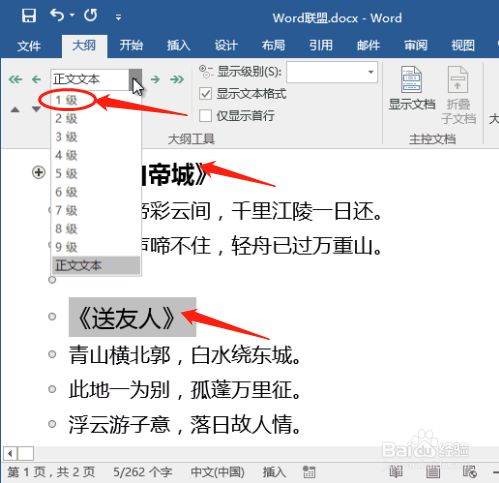Click the Redo/Repeat icon
The image size is (499, 483).
[91, 15]
